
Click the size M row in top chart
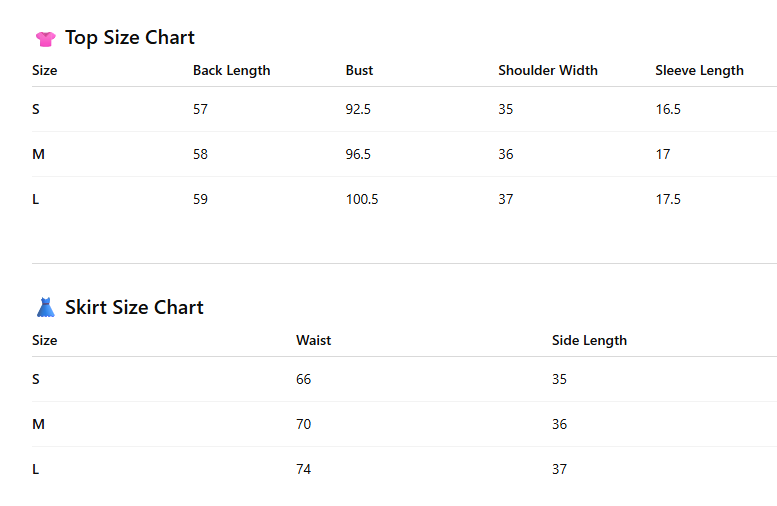point(404,154)
